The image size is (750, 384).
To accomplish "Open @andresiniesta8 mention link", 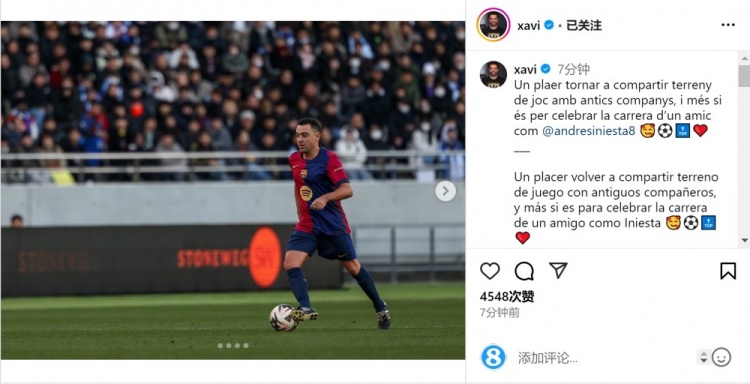I will click(x=589, y=131).
